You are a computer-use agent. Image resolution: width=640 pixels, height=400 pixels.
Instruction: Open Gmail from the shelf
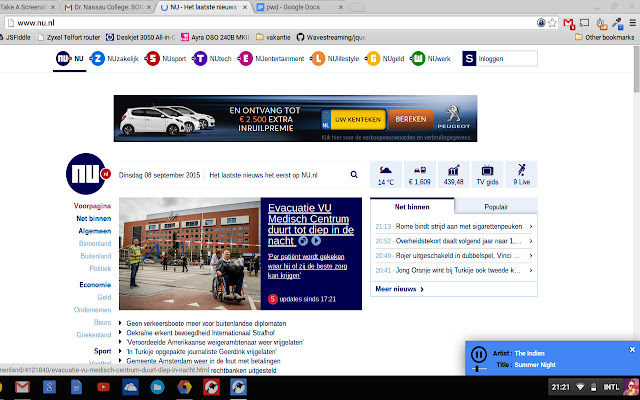[x=22, y=387]
